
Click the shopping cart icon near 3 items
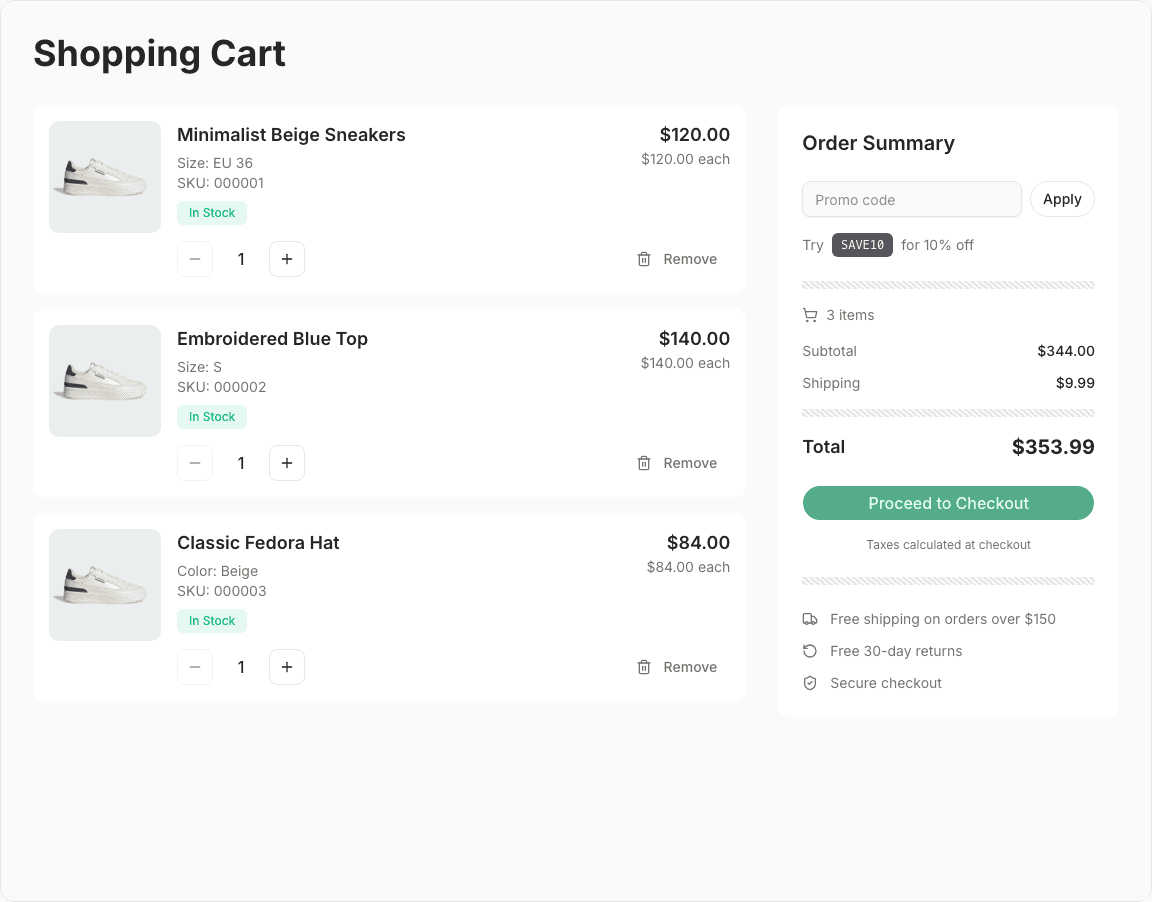810,315
